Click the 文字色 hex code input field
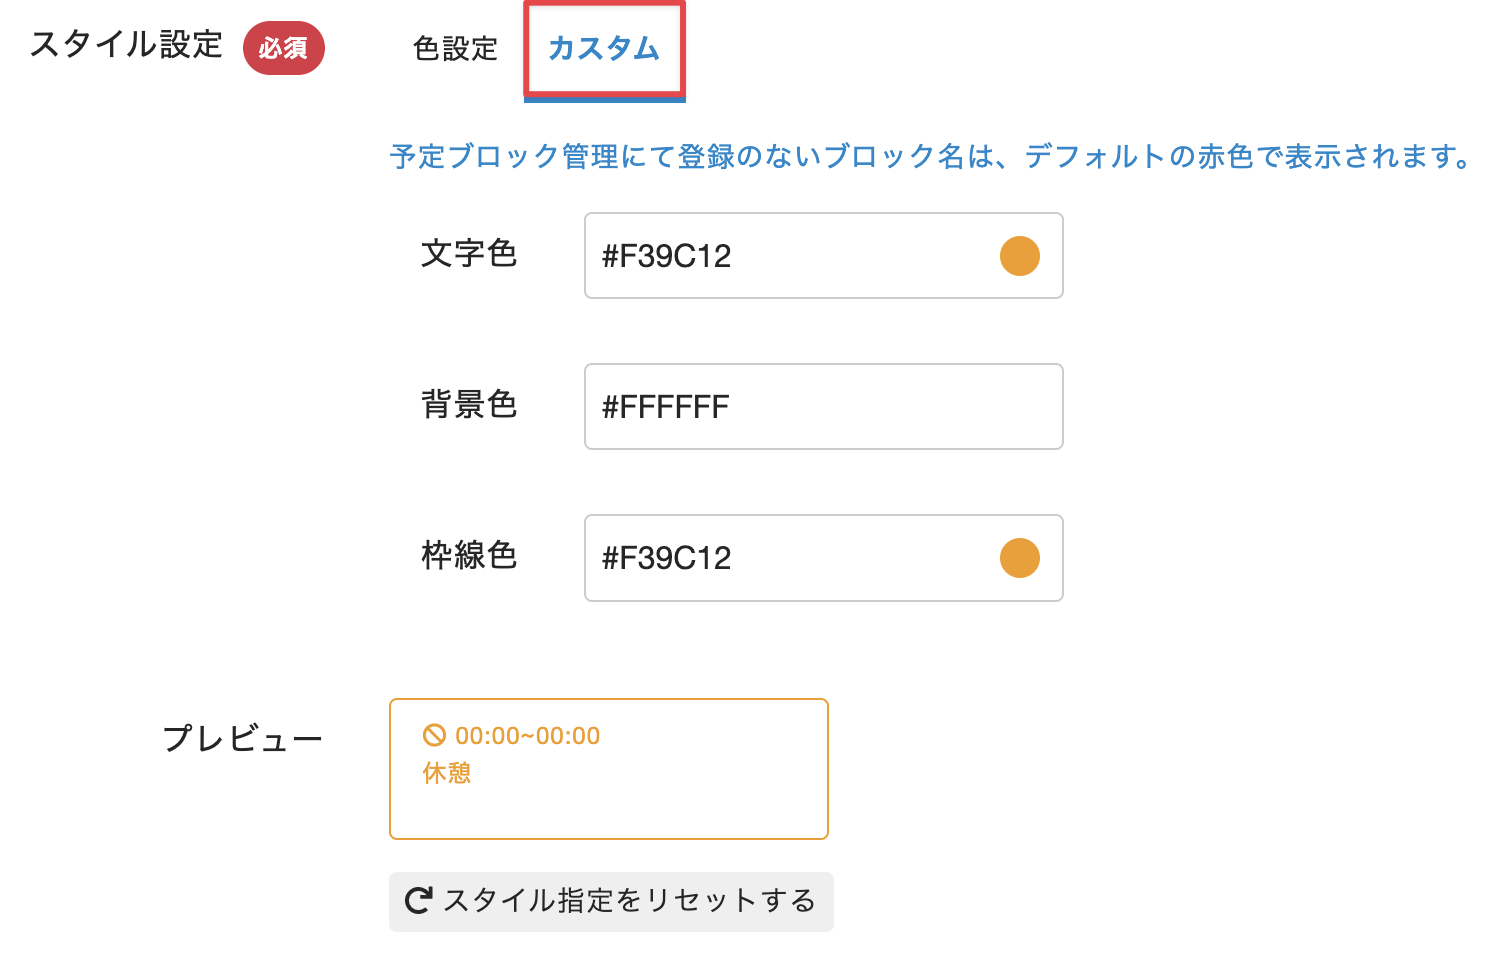The height and width of the screenshot is (964, 1496). pos(780,256)
